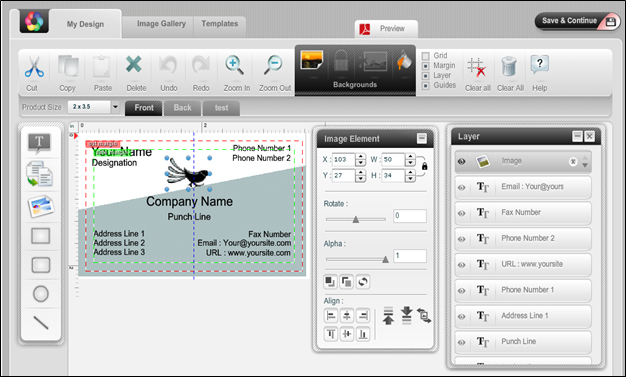Click the Zoom Out magnifier
626x377 pixels.
click(273, 65)
